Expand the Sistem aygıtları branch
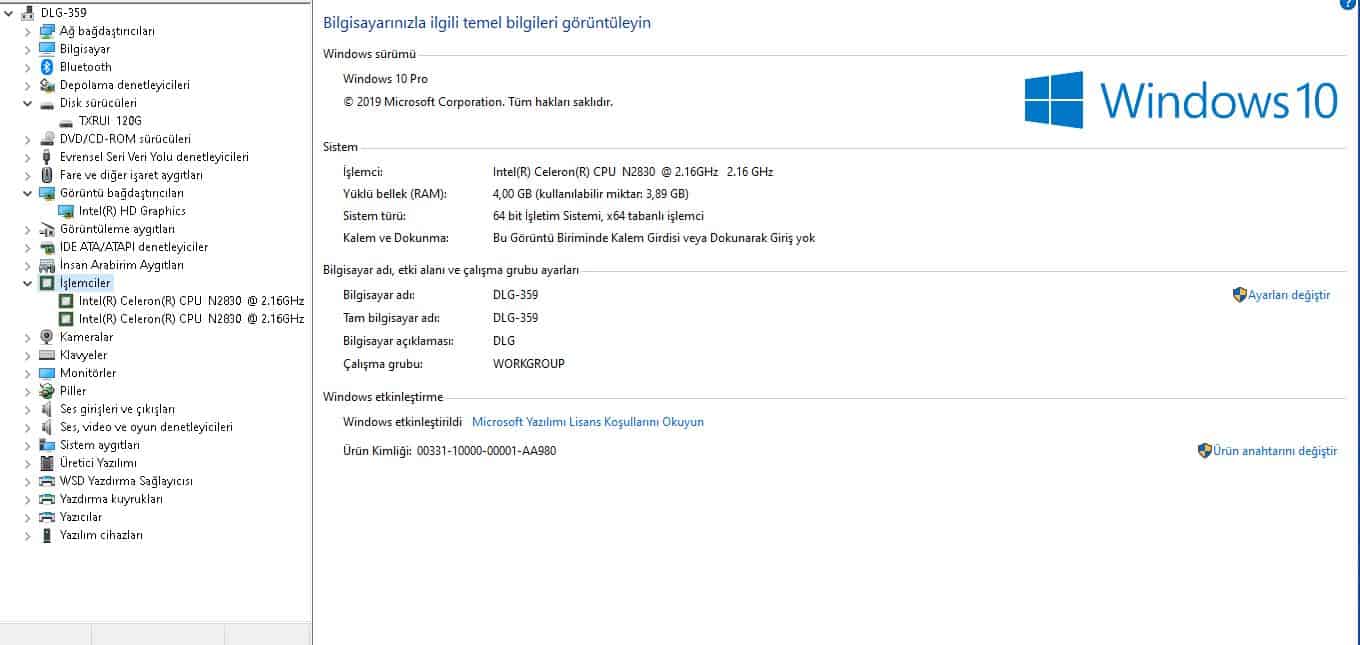Image resolution: width=1360 pixels, height=645 pixels. pyautogui.click(x=27, y=445)
